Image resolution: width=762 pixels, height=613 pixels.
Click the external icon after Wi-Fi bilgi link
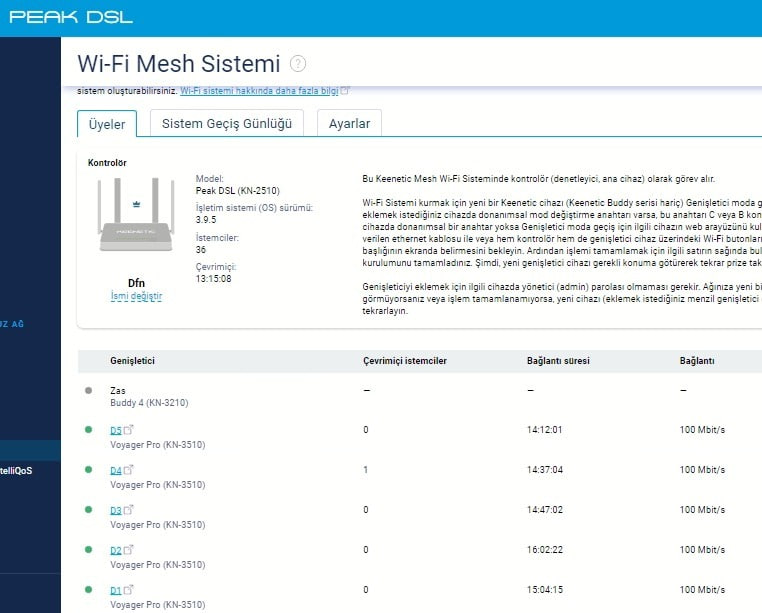[x=345, y=90]
